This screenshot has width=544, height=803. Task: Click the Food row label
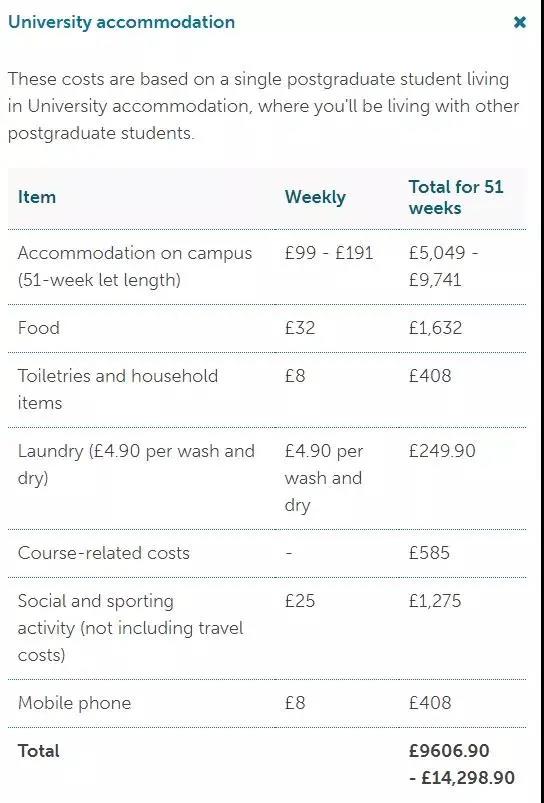38,328
